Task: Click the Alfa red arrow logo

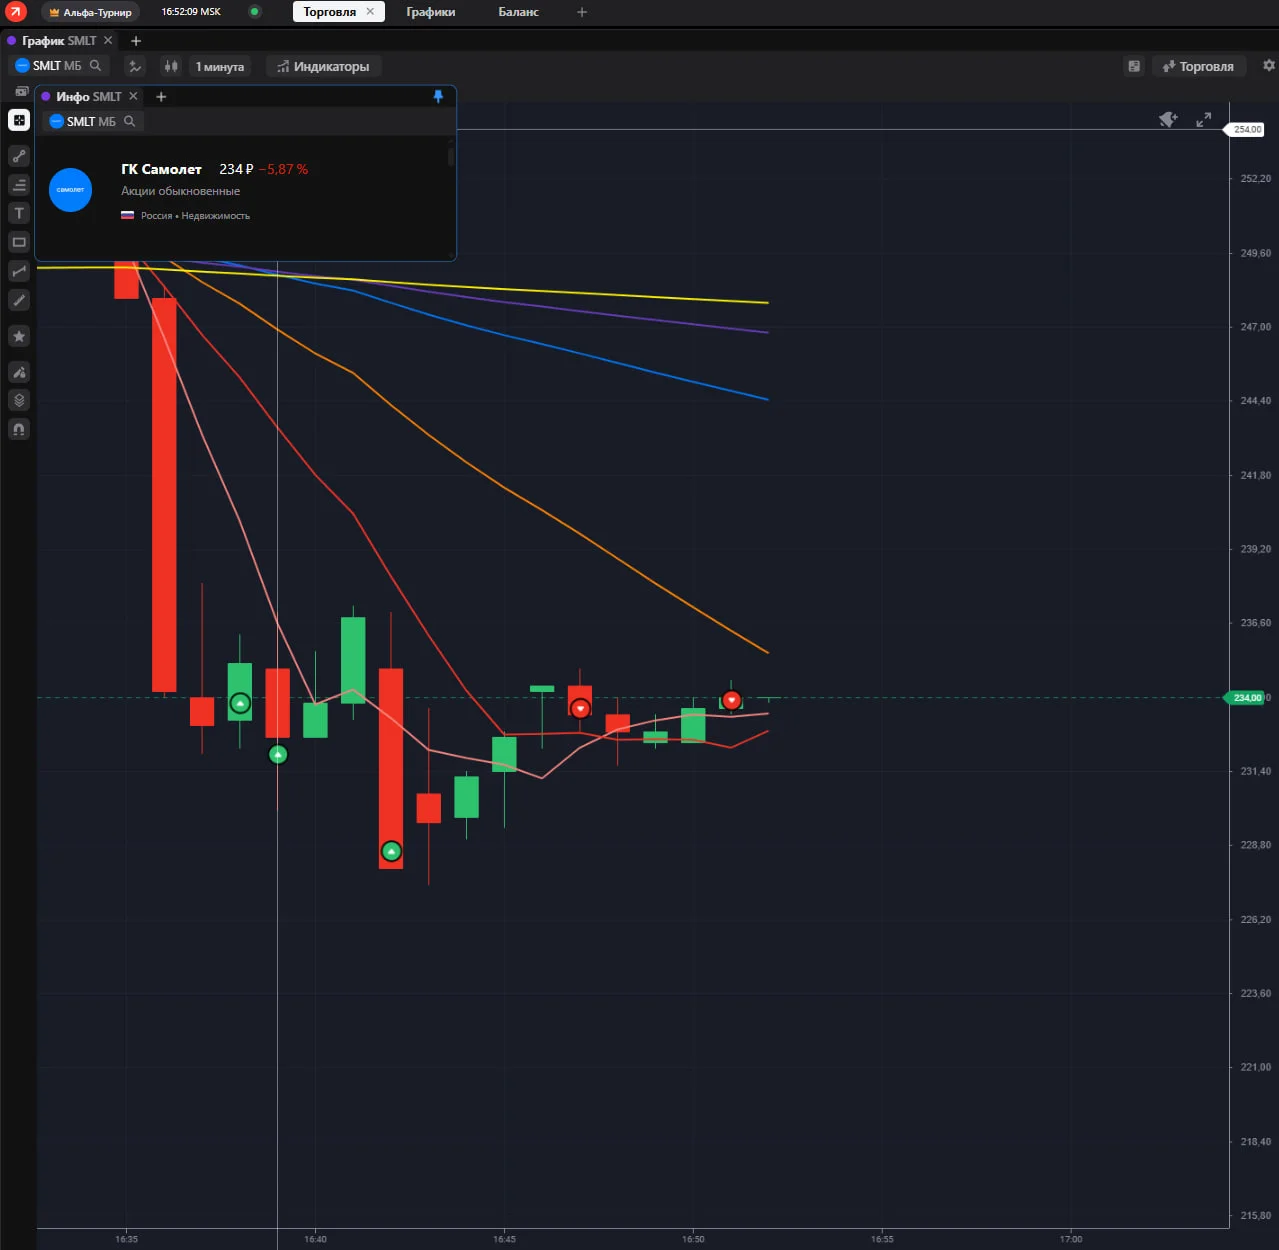Action: click(16, 12)
